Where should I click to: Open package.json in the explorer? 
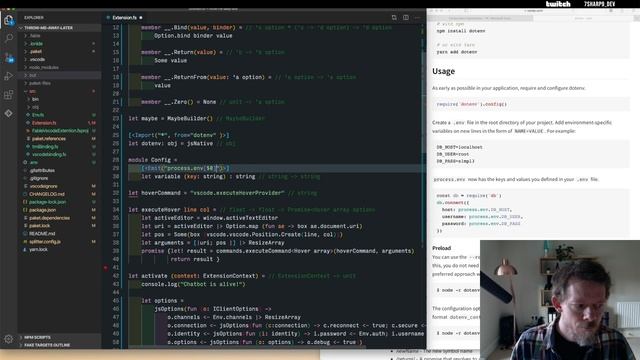pyautogui.click(x=42, y=210)
